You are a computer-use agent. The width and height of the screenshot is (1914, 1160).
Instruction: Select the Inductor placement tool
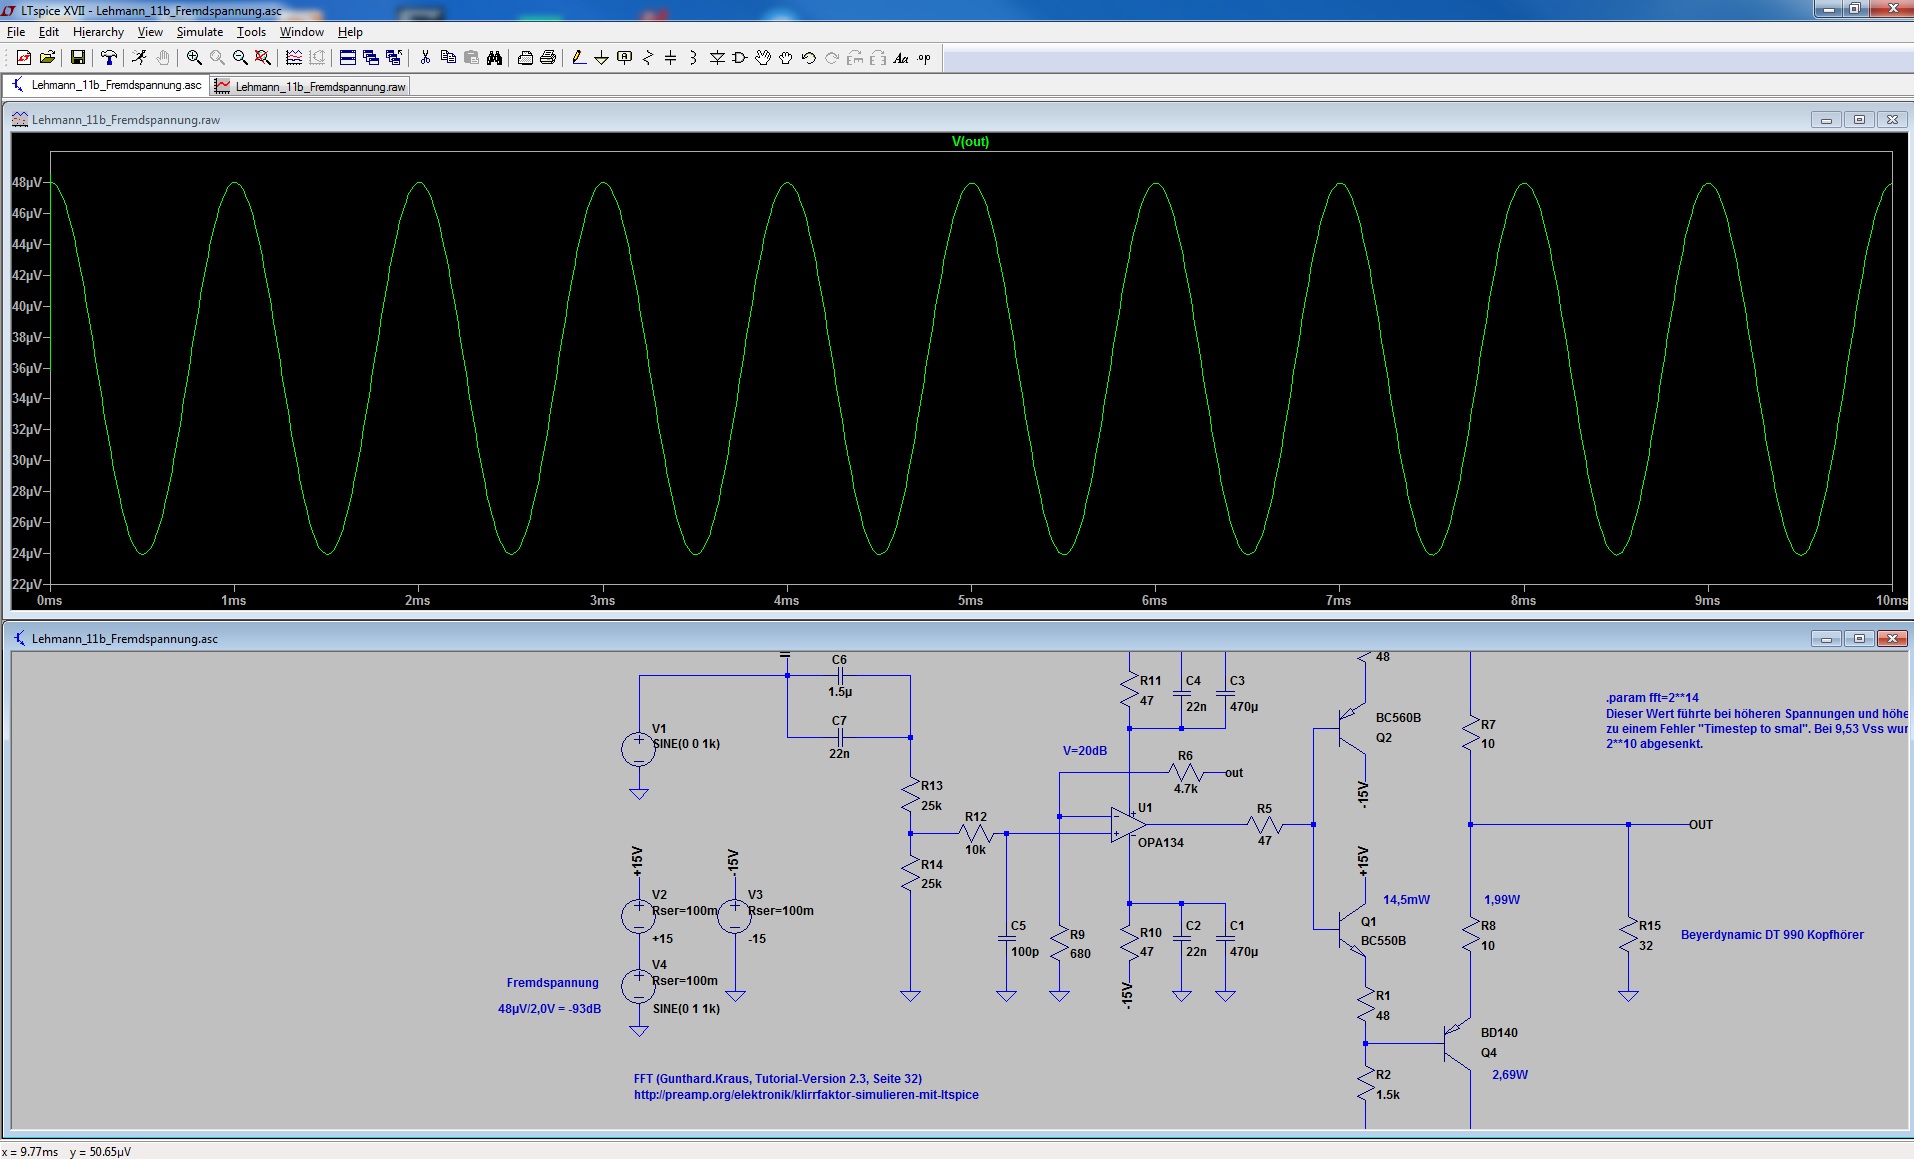[x=693, y=58]
